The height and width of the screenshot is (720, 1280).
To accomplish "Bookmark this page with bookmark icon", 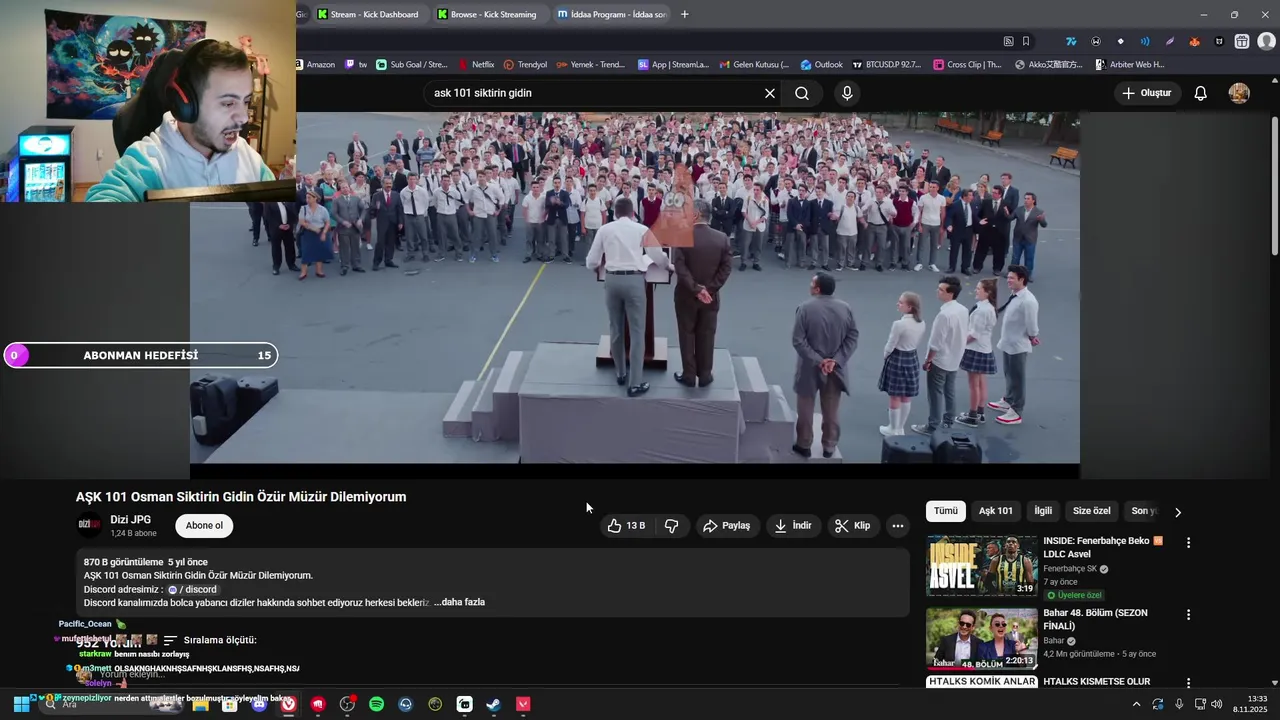I will pos(1026,41).
